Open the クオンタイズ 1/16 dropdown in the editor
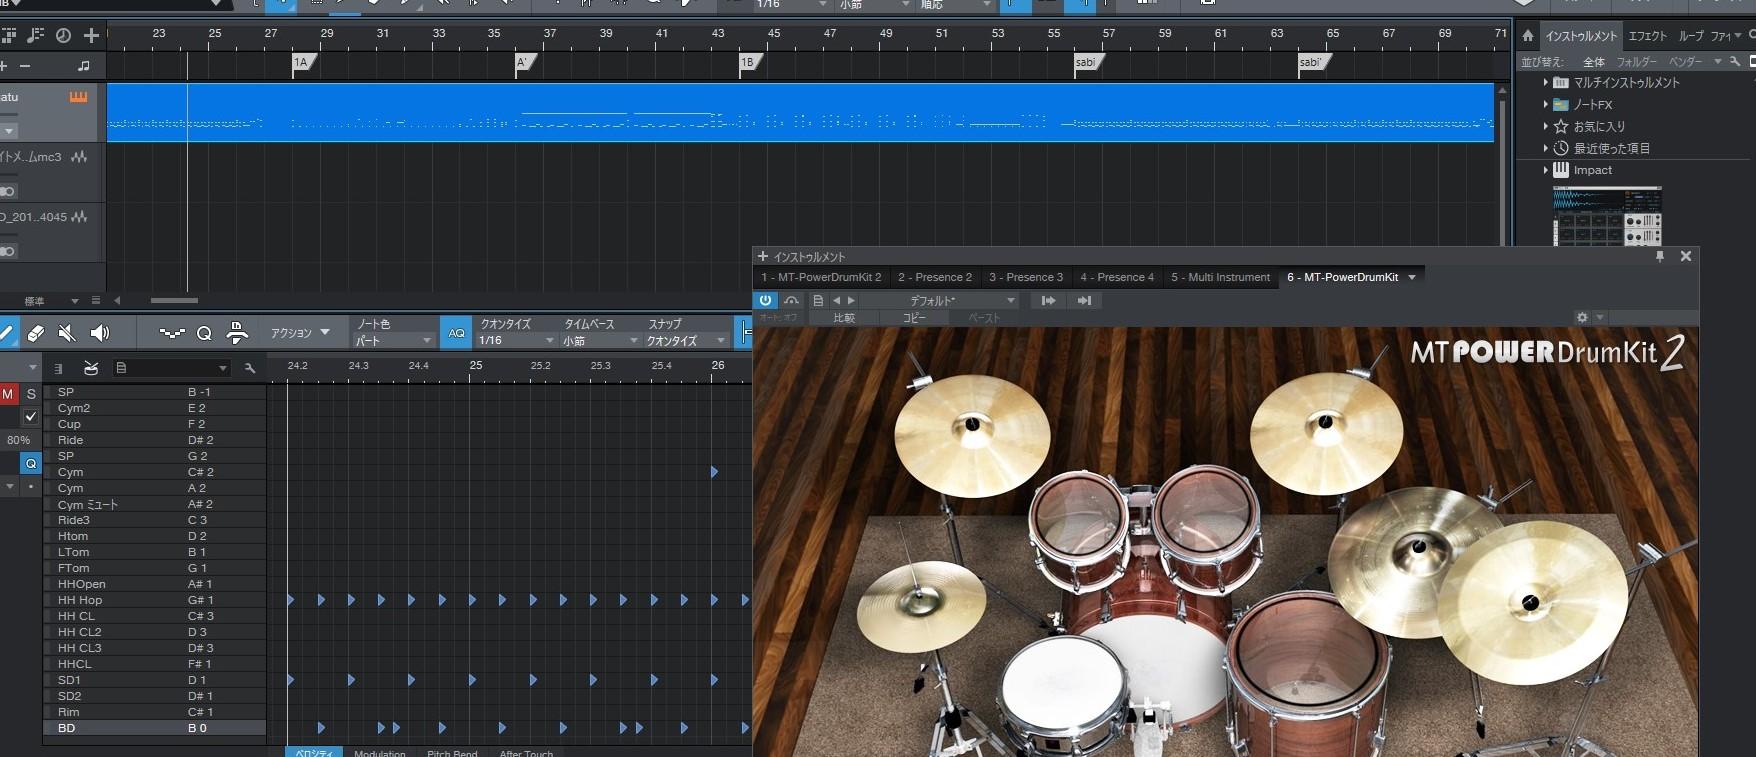The height and width of the screenshot is (757, 1756). (517, 340)
